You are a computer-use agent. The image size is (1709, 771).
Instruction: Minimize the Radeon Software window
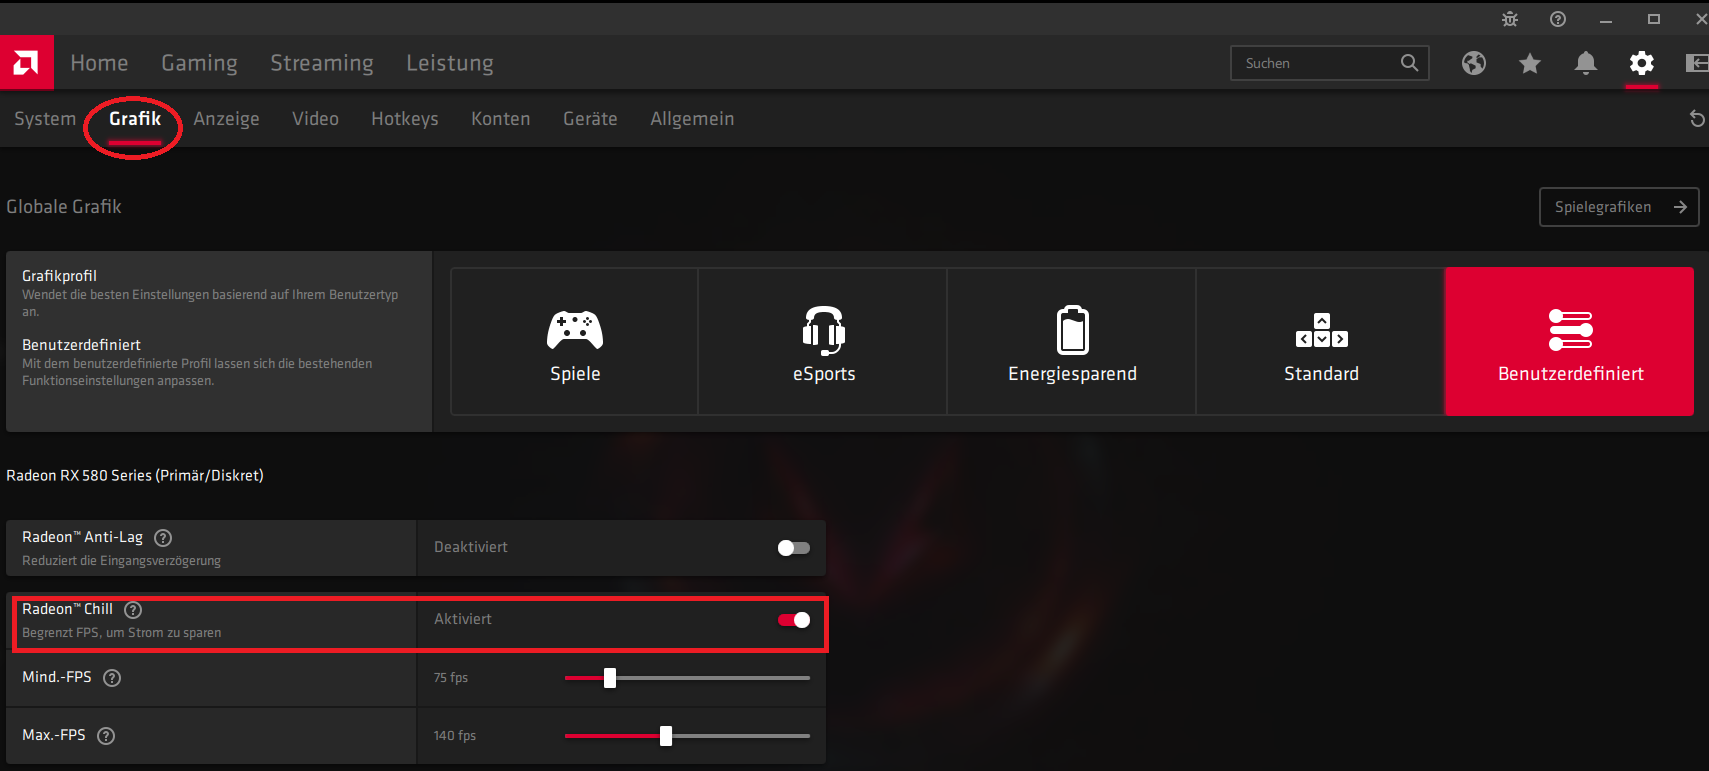tap(1606, 19)
